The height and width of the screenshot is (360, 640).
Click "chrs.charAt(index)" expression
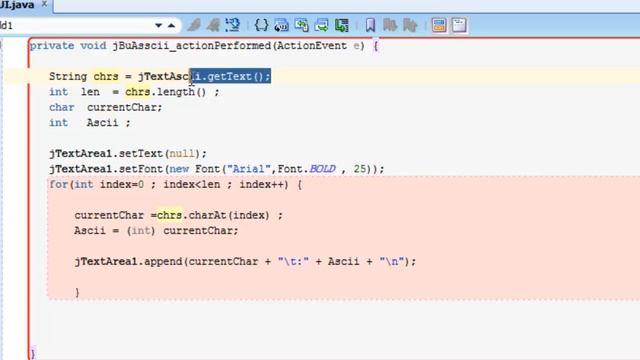coord(213,215)
